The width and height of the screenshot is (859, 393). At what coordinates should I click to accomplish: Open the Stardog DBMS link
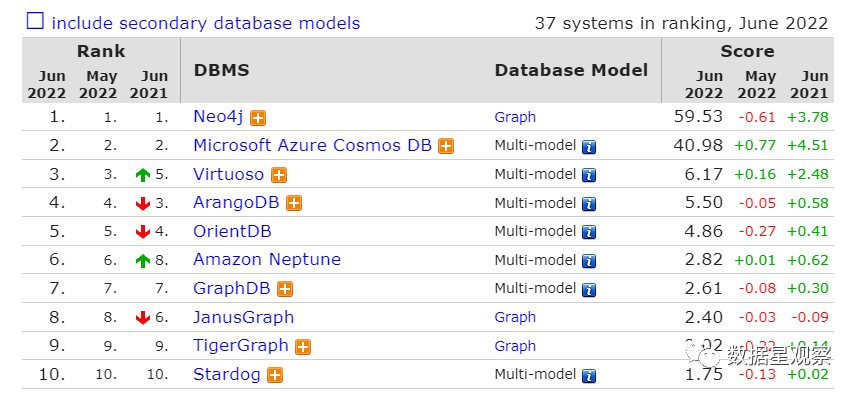tap(227, 374)
